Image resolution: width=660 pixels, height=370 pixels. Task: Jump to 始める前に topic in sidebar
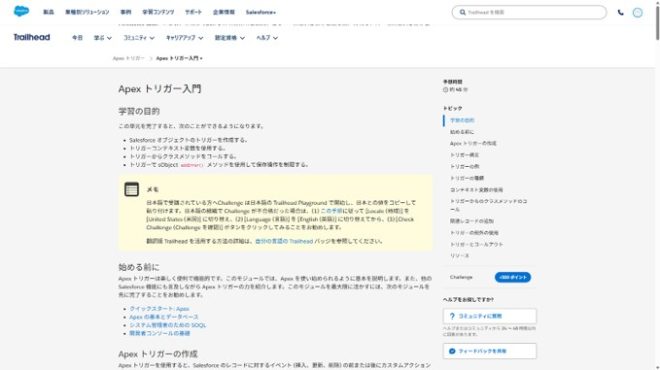pyautogui.click(x=462, y=132)
